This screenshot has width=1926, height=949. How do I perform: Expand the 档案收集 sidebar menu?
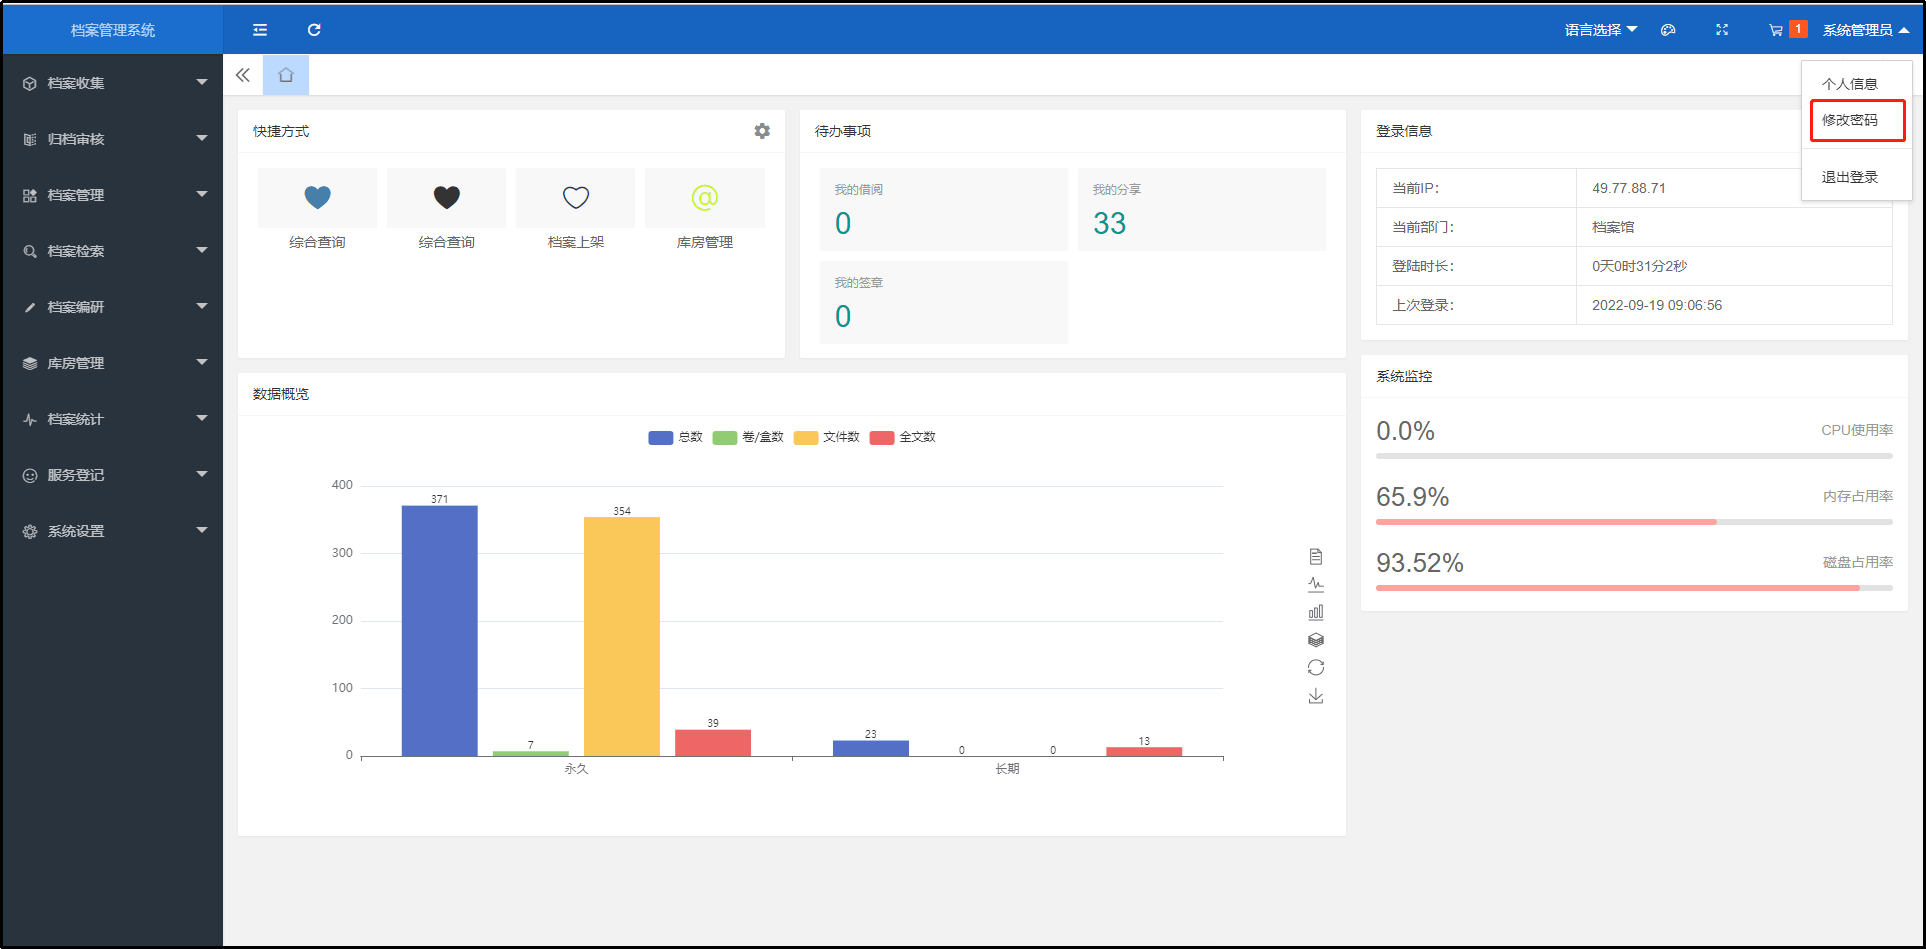[x=112, y=83]
